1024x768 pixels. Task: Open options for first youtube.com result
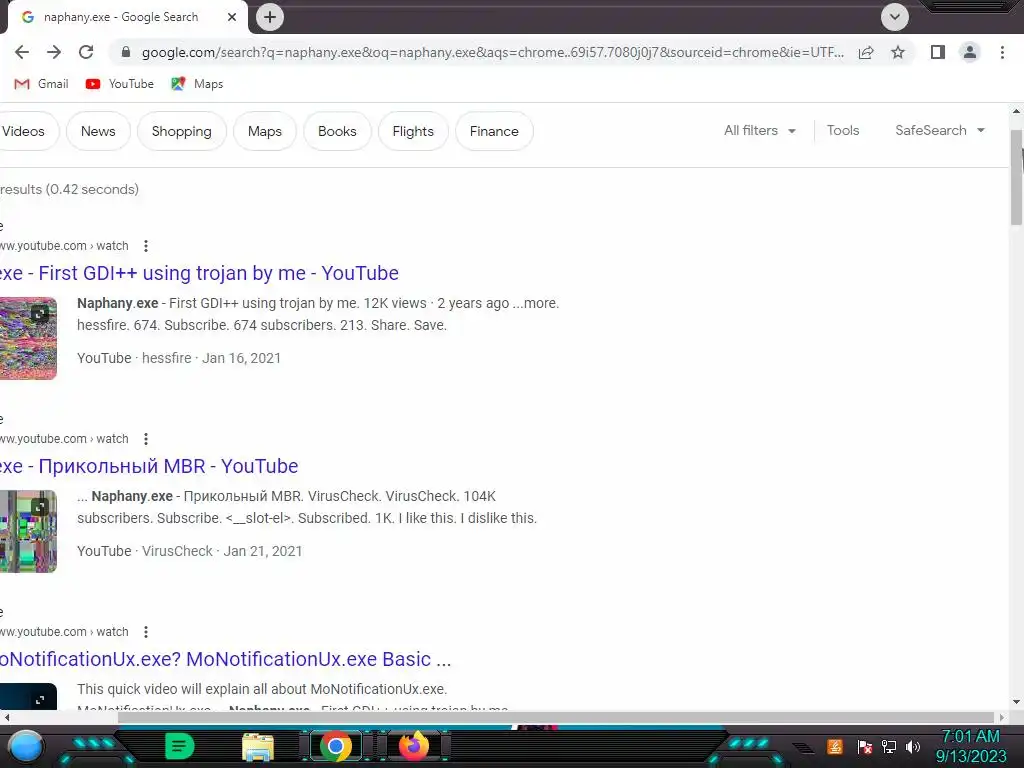tap(146, 246)
